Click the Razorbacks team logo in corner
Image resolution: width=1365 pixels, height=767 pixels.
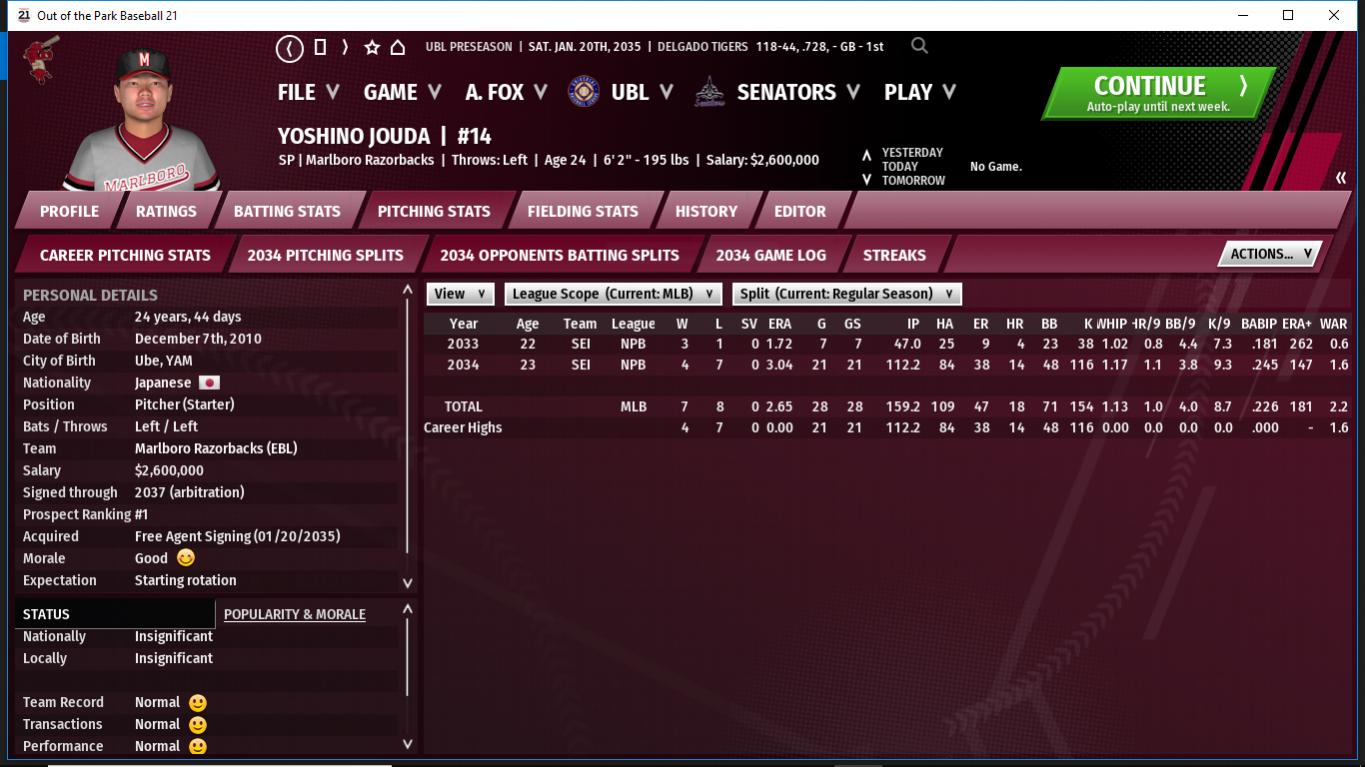pyautogui.click(x=42, y=60)
